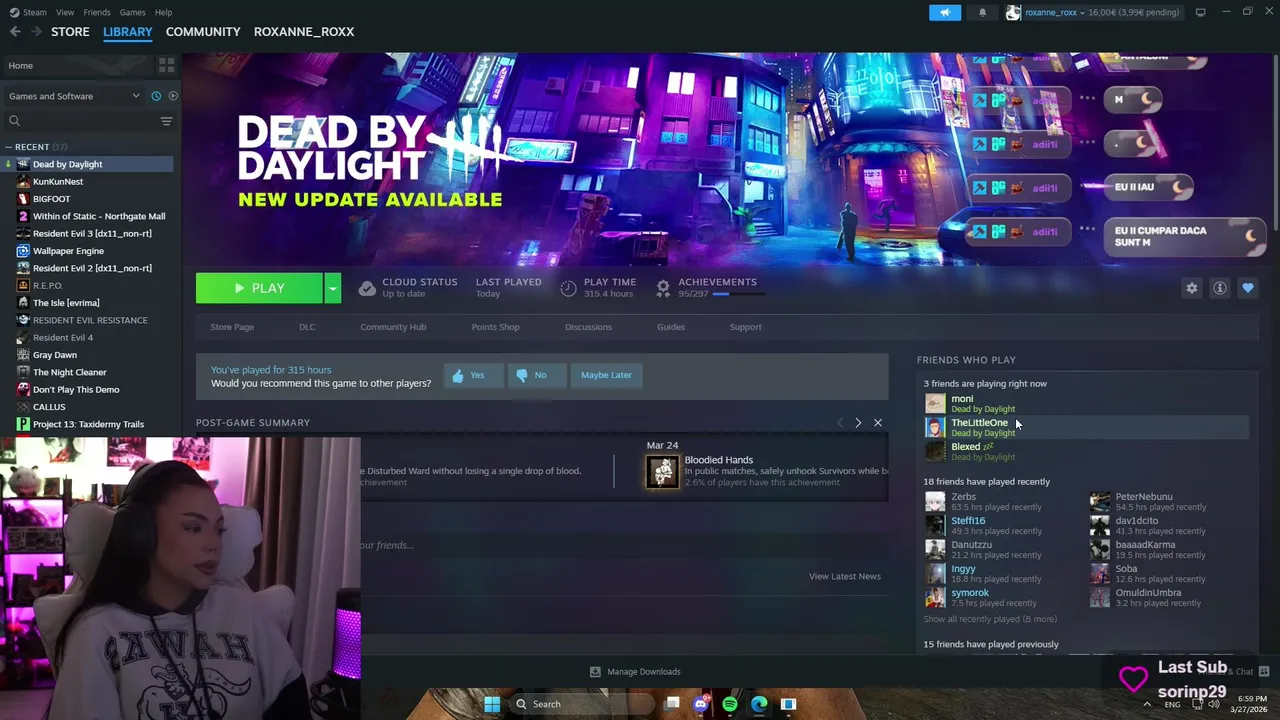Toggle the ready-to-play filter icon
The image size is (1280, 720).
173,96
